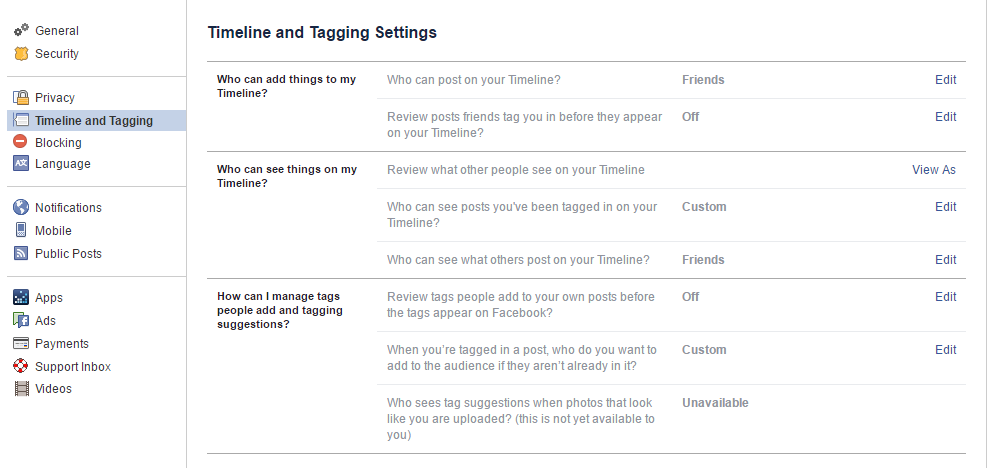Click the Videos film icon
The height and width of the screenshot is (468, 1004).
[x=21, y=389]
